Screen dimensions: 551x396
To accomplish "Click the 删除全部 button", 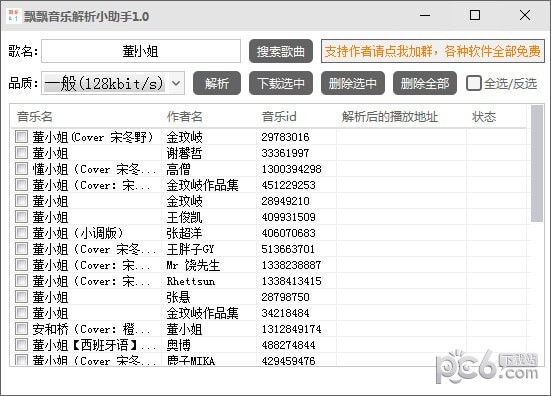I will pyautogui.click(x=424, y=83).
